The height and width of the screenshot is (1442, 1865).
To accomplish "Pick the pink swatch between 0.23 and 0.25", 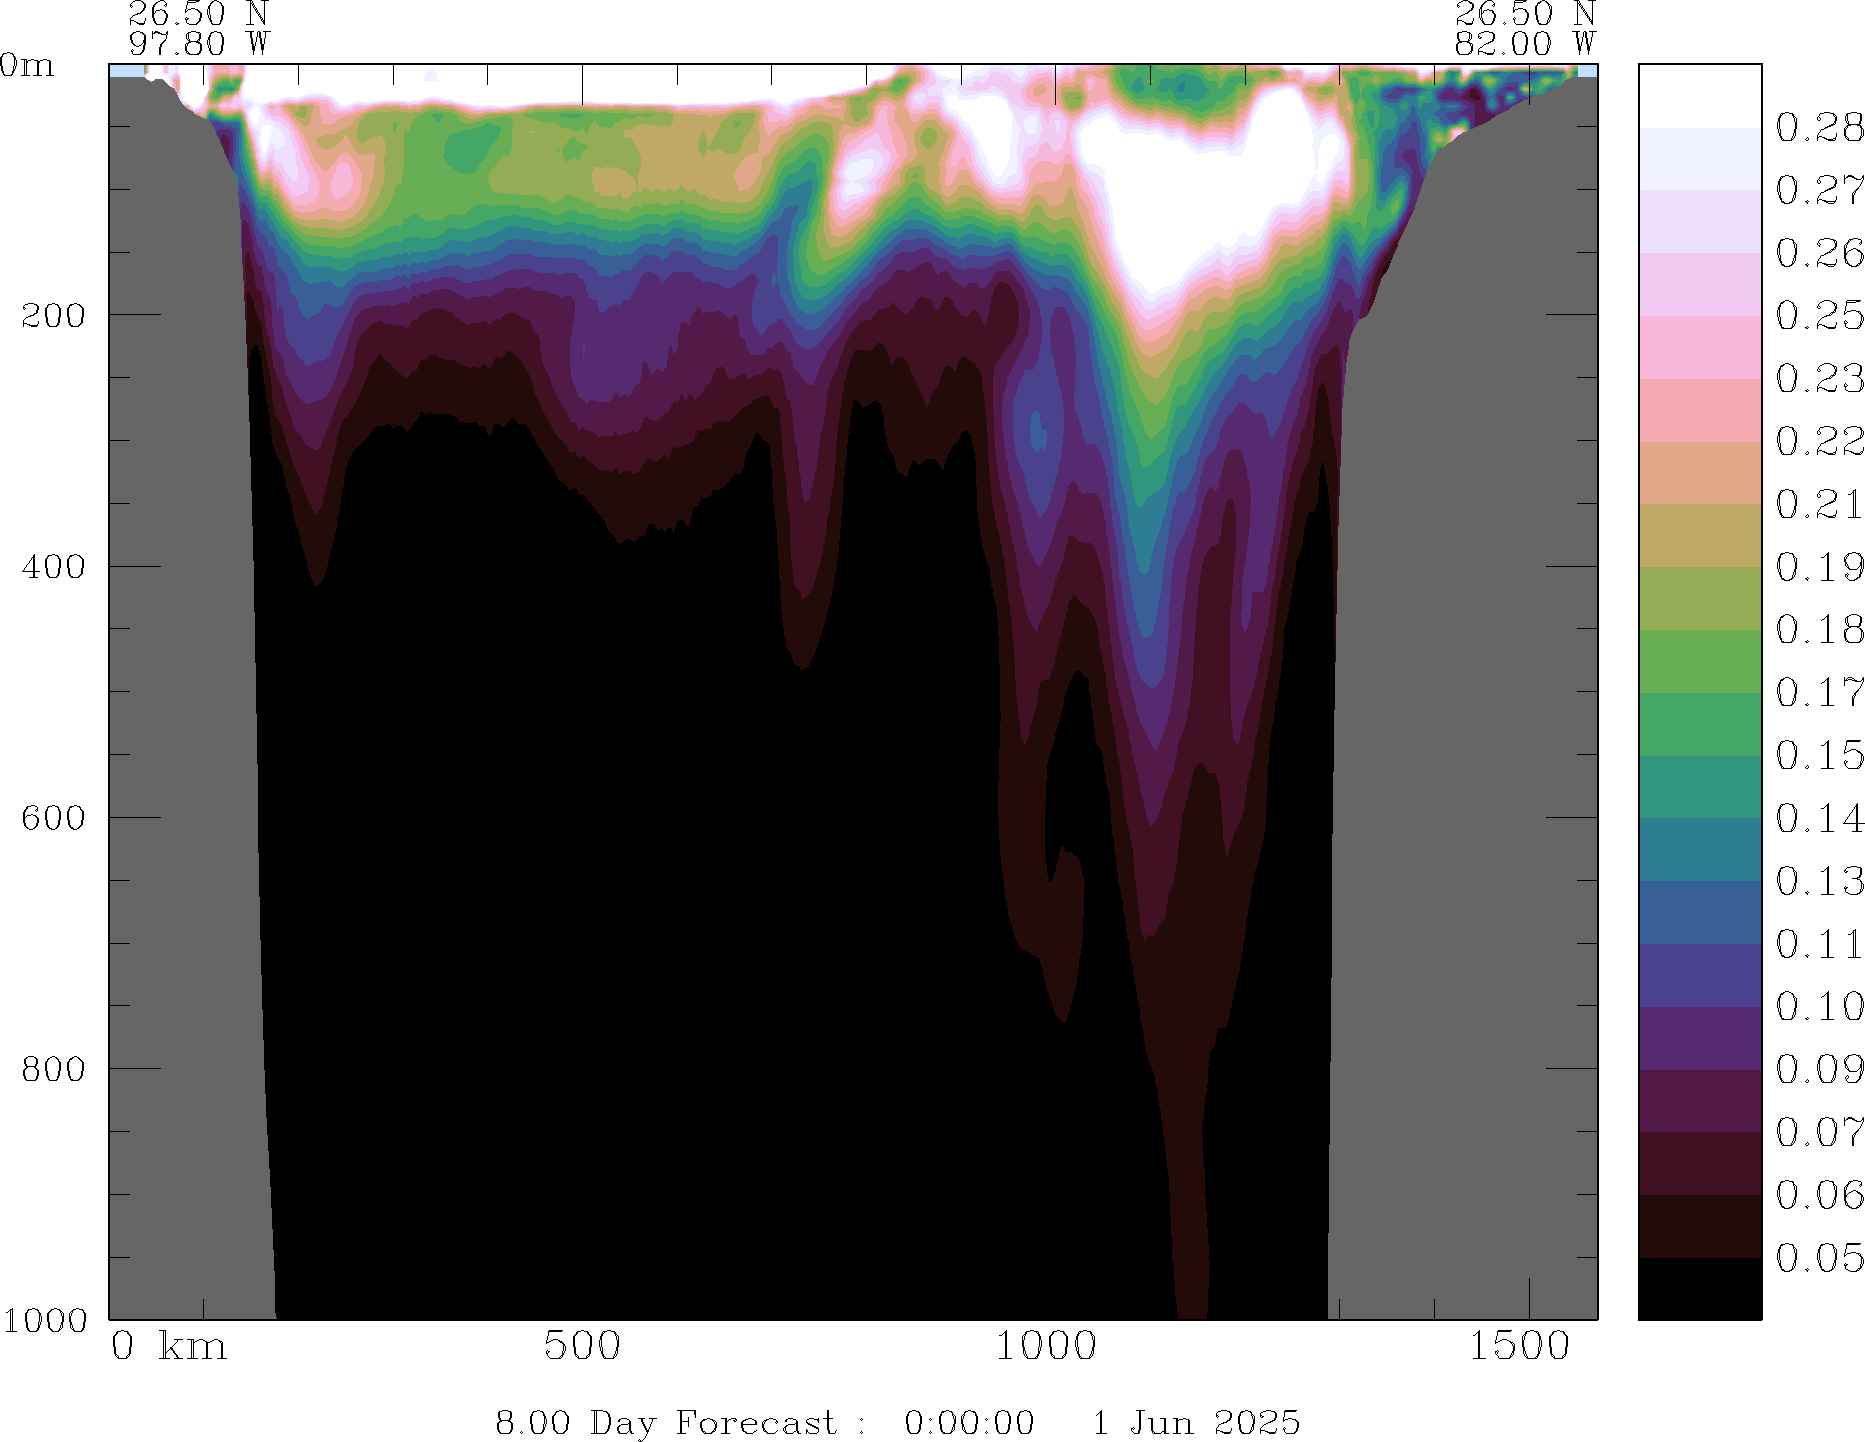I will [x=1699, y=347].
